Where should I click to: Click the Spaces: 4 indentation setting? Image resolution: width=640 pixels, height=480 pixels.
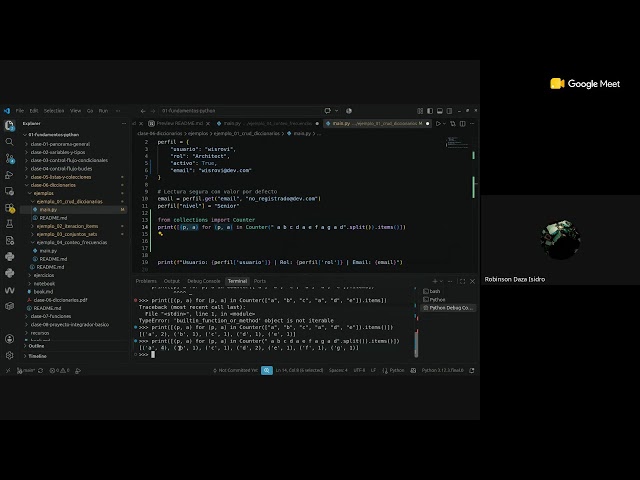point(338,371)
